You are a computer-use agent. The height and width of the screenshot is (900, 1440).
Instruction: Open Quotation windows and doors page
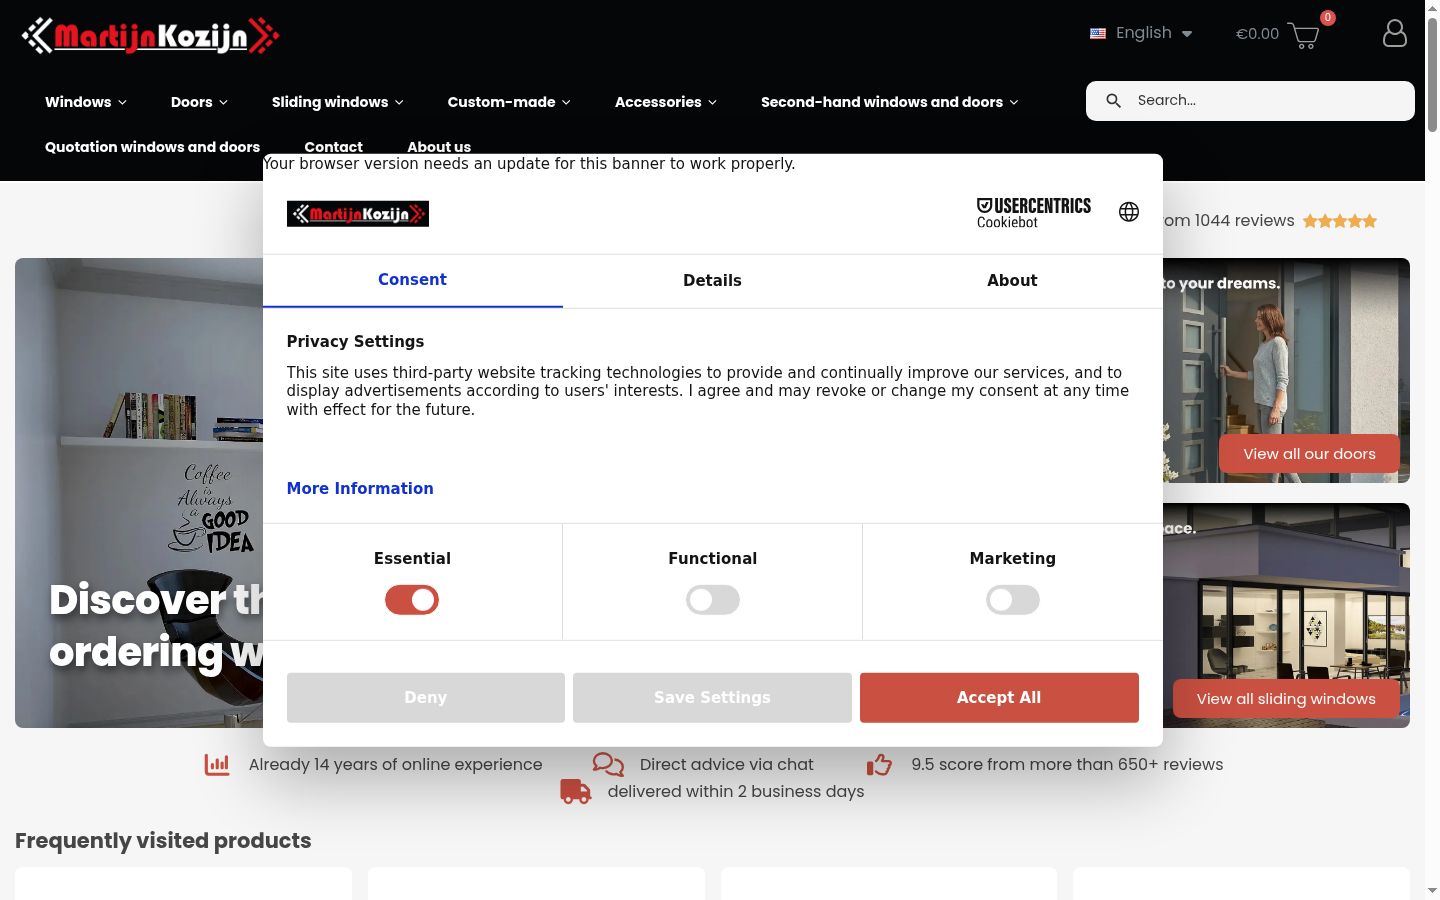[152, 147]
